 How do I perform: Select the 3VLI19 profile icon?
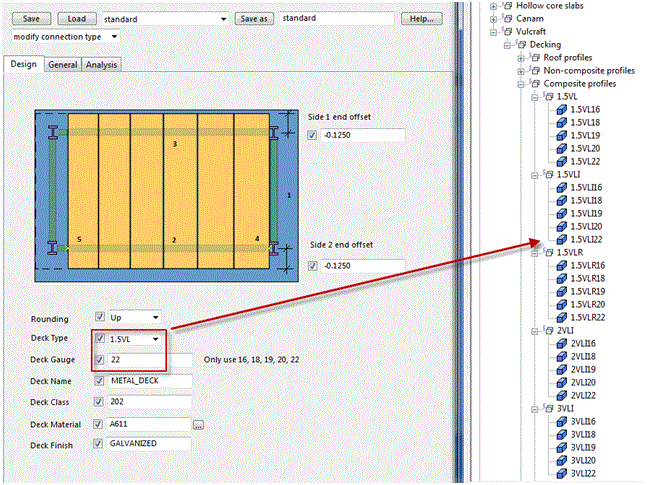pyautogui.click(x=561, y=447)
